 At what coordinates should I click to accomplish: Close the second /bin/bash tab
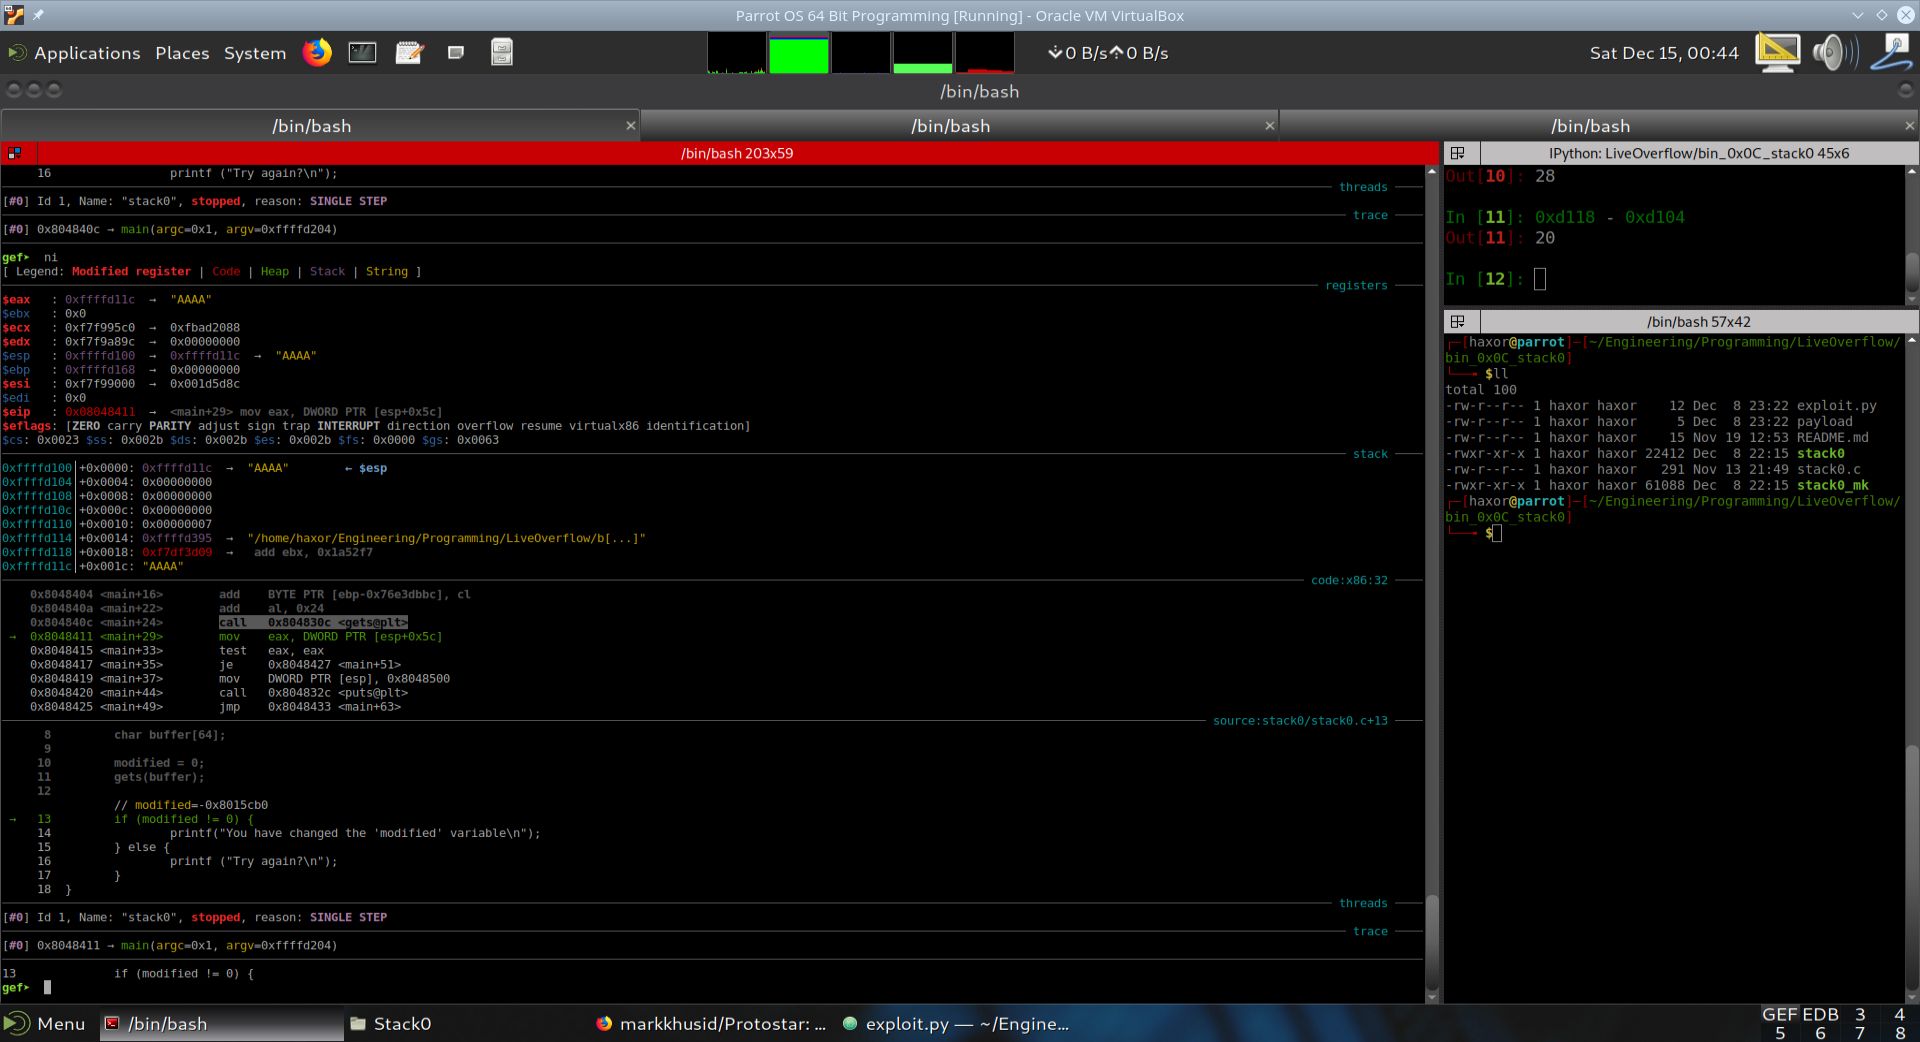1269,125
